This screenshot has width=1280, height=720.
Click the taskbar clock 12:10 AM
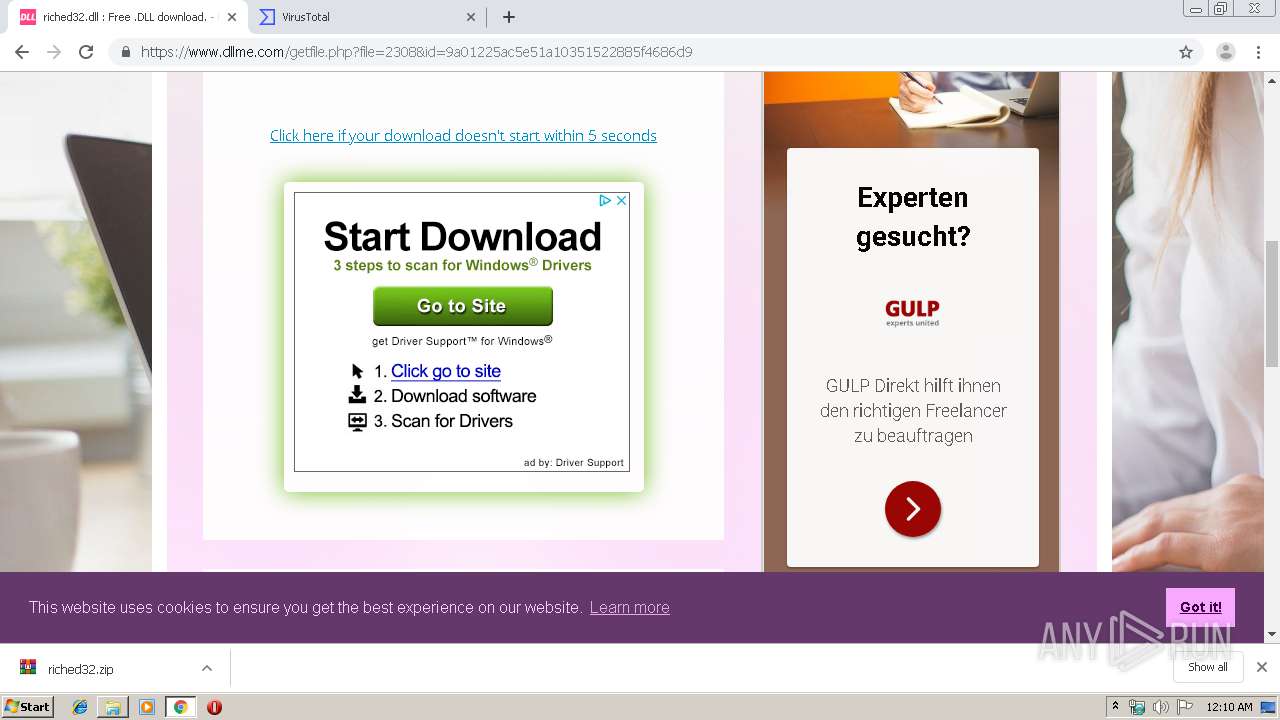(1229, 707)
